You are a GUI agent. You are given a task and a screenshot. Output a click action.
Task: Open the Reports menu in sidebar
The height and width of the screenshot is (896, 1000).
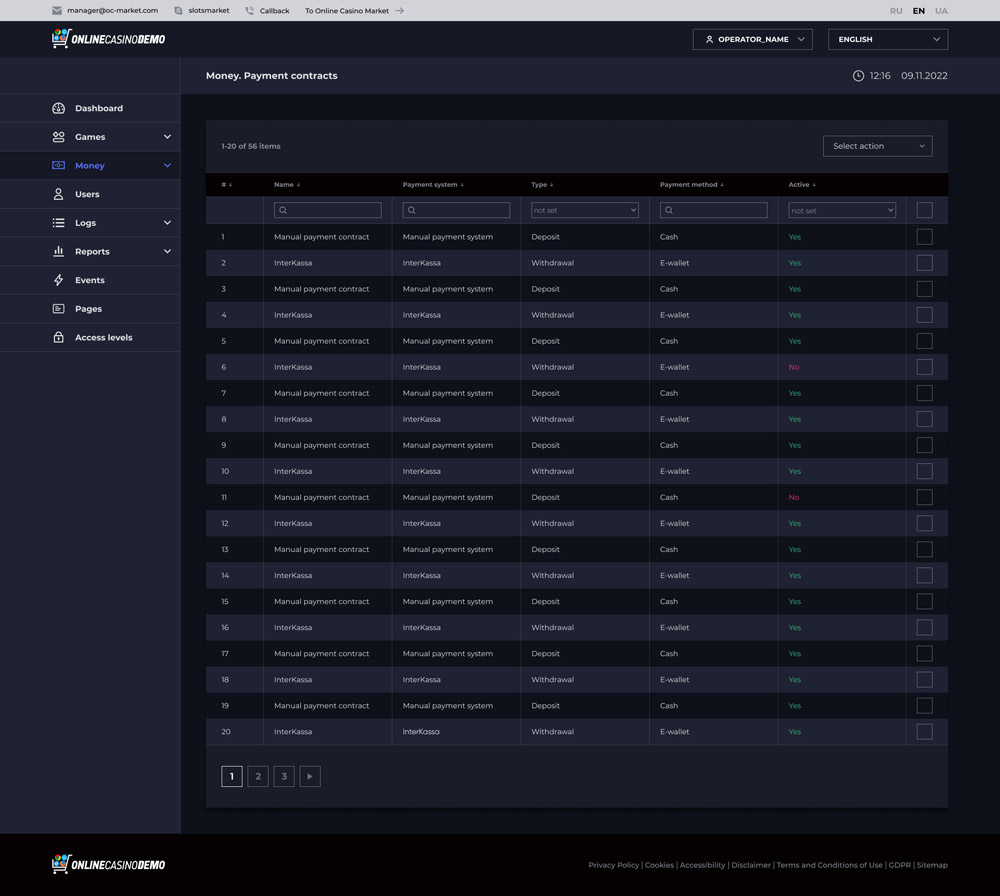pyautogui.click(x=90, y=251)
